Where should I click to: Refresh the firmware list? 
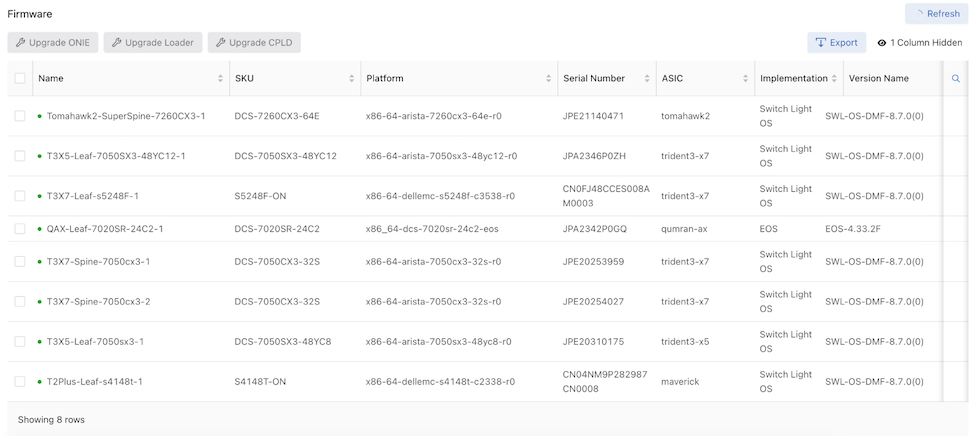click(x=935, y=14)
